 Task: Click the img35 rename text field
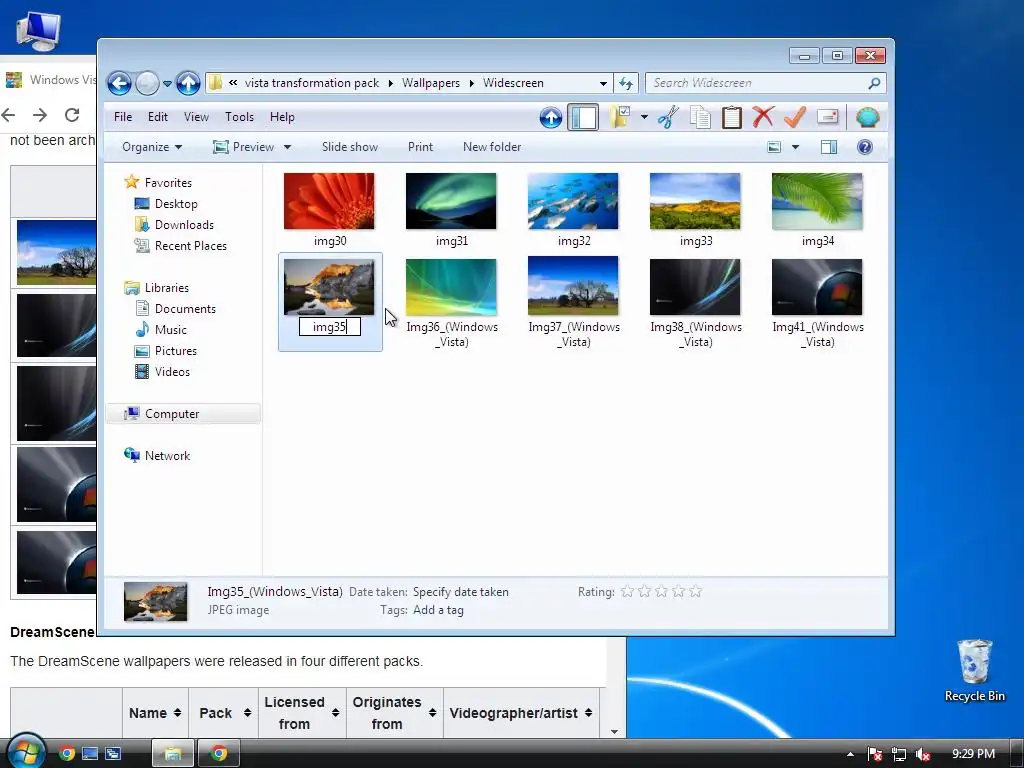[x=330, y=327]
